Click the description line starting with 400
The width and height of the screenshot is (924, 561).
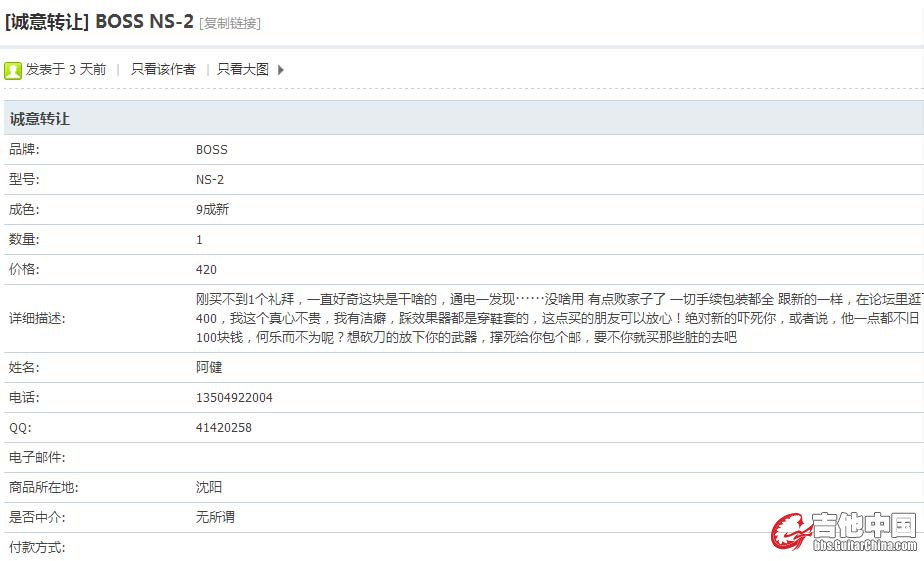[x=557, y=318]
